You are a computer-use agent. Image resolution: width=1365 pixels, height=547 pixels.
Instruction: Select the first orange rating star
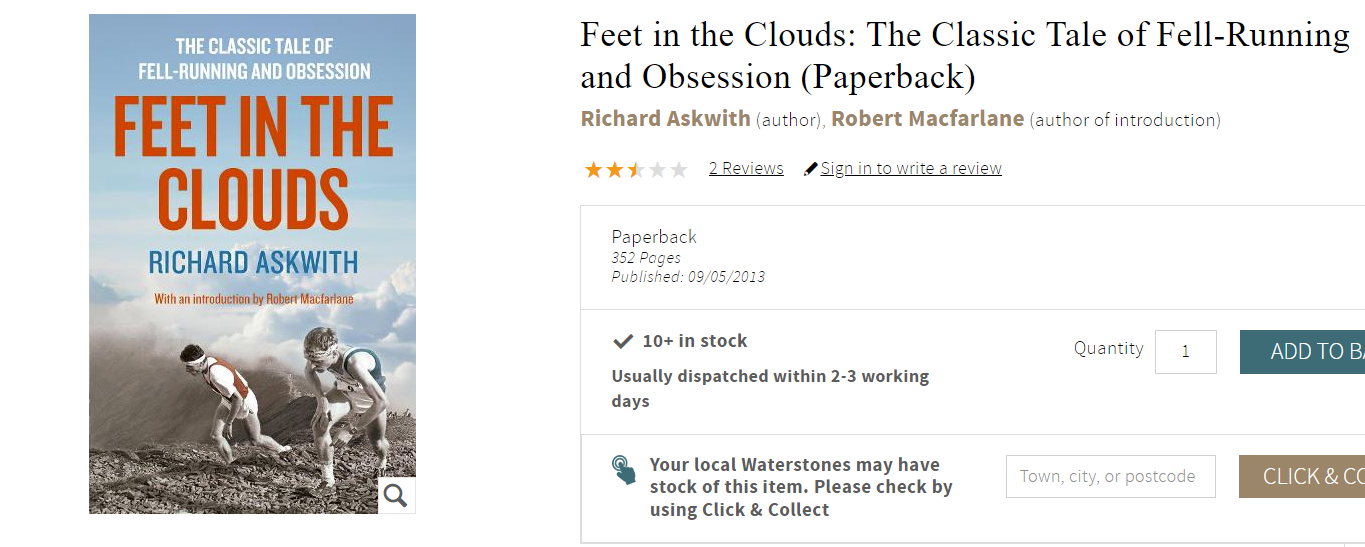click(593, 169)
